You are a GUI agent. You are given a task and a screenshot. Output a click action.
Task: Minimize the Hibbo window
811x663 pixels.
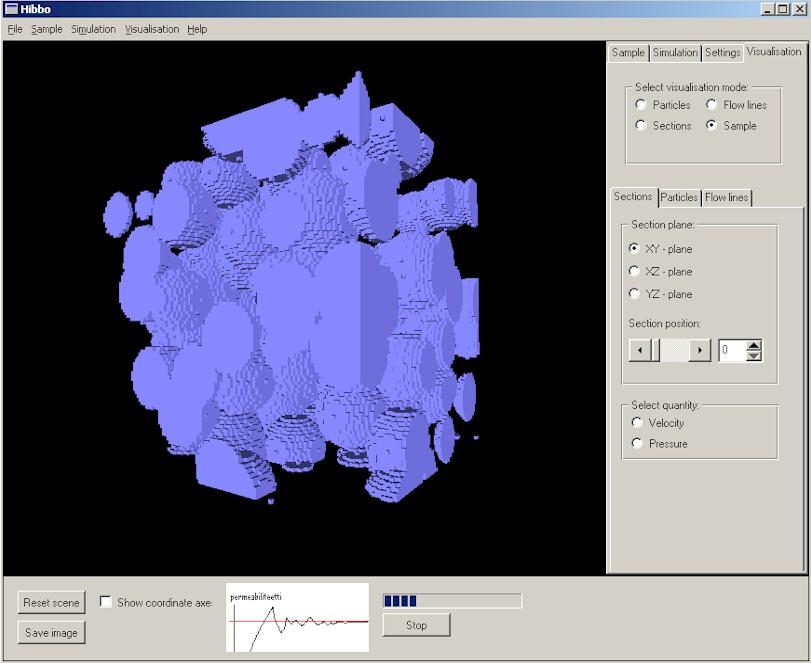click(x=768, y=9)
